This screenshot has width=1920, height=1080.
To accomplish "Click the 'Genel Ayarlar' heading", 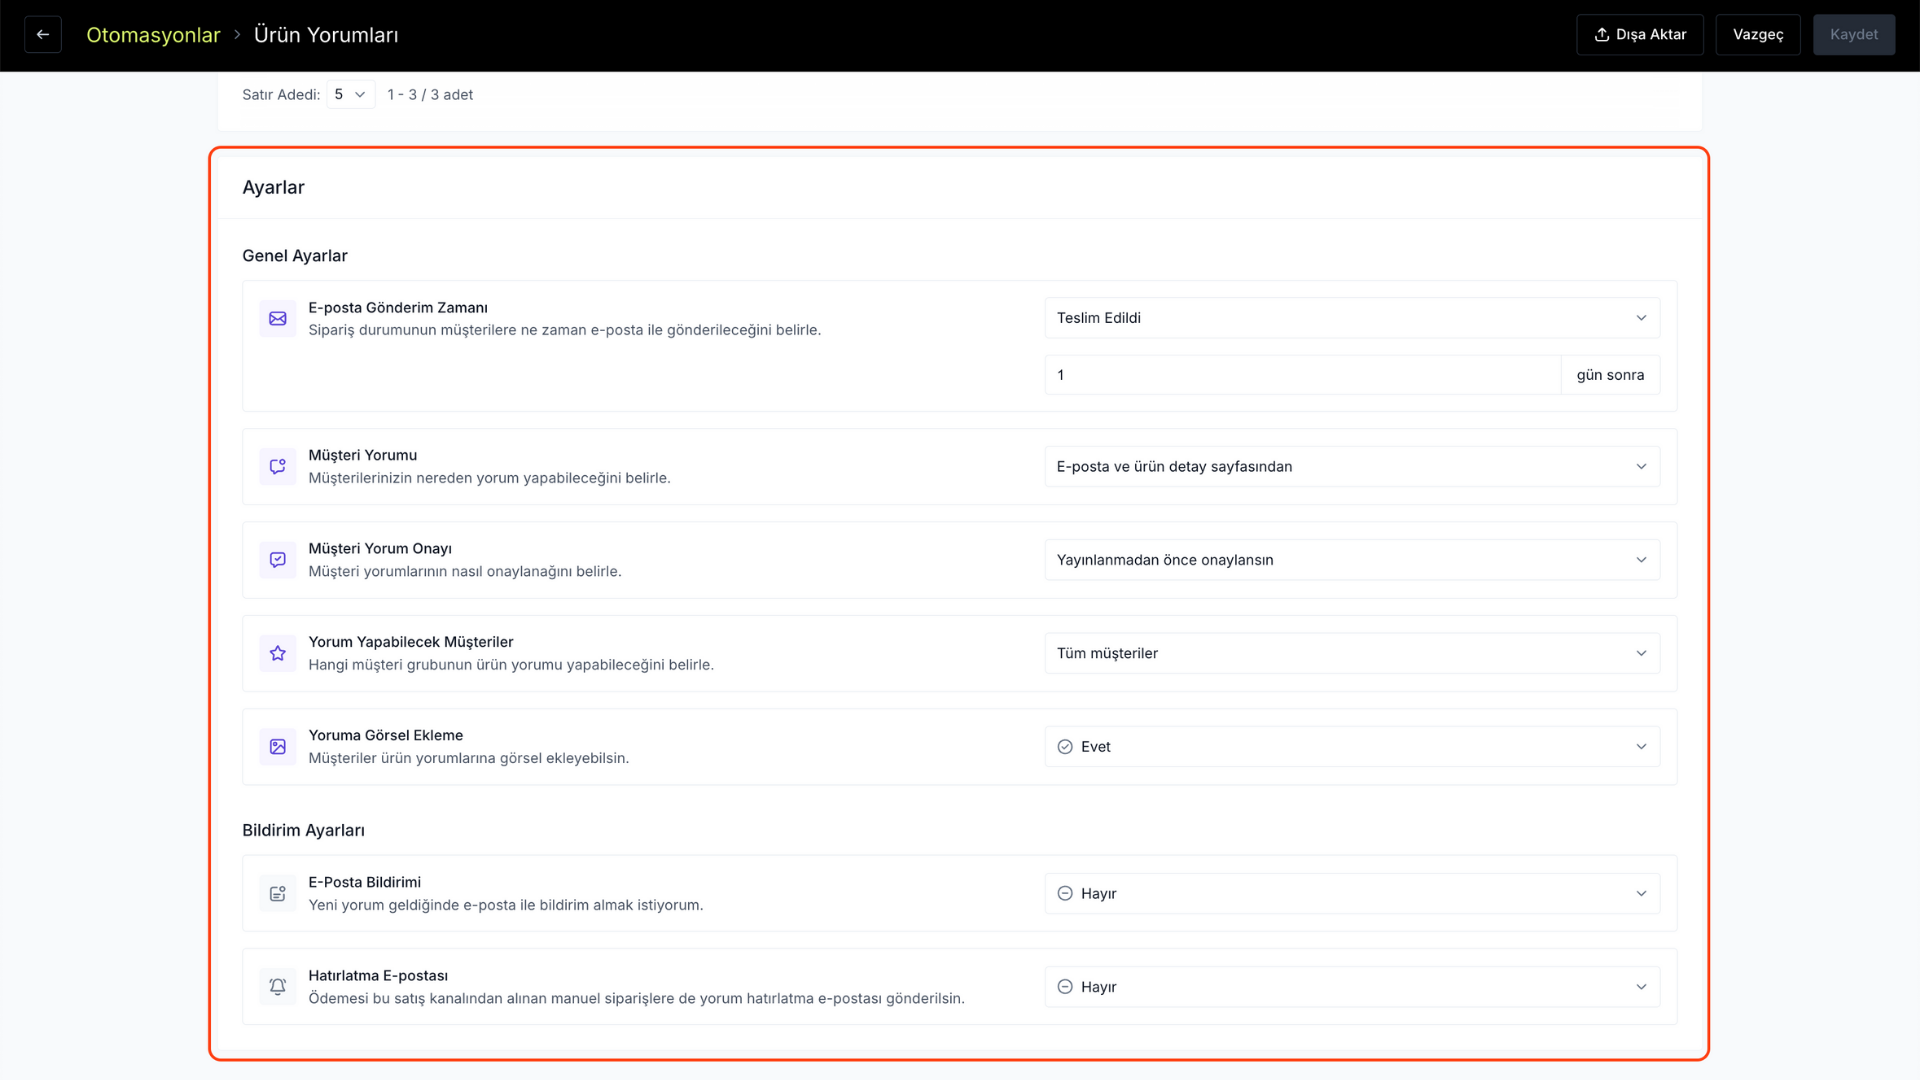I will (x=295, y=256).
